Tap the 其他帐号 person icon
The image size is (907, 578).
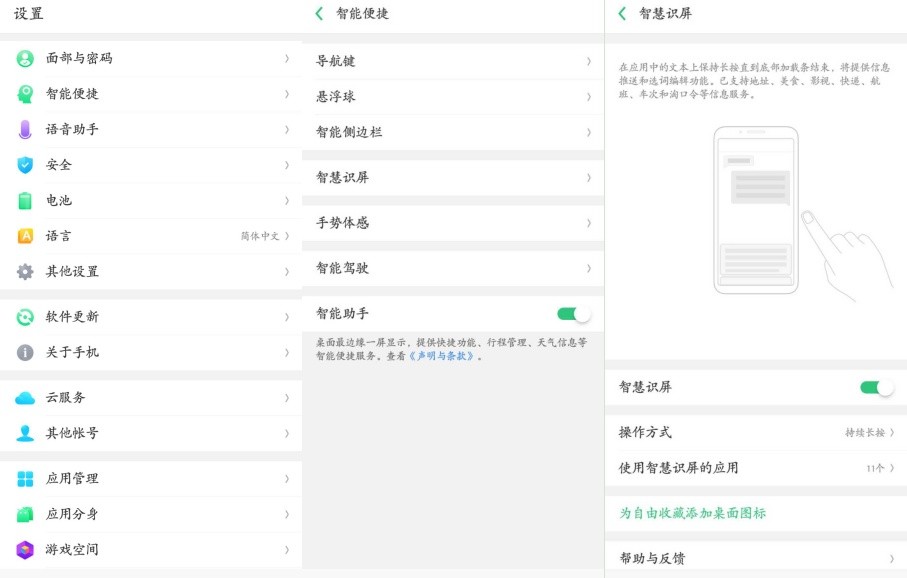click(25, 433)
